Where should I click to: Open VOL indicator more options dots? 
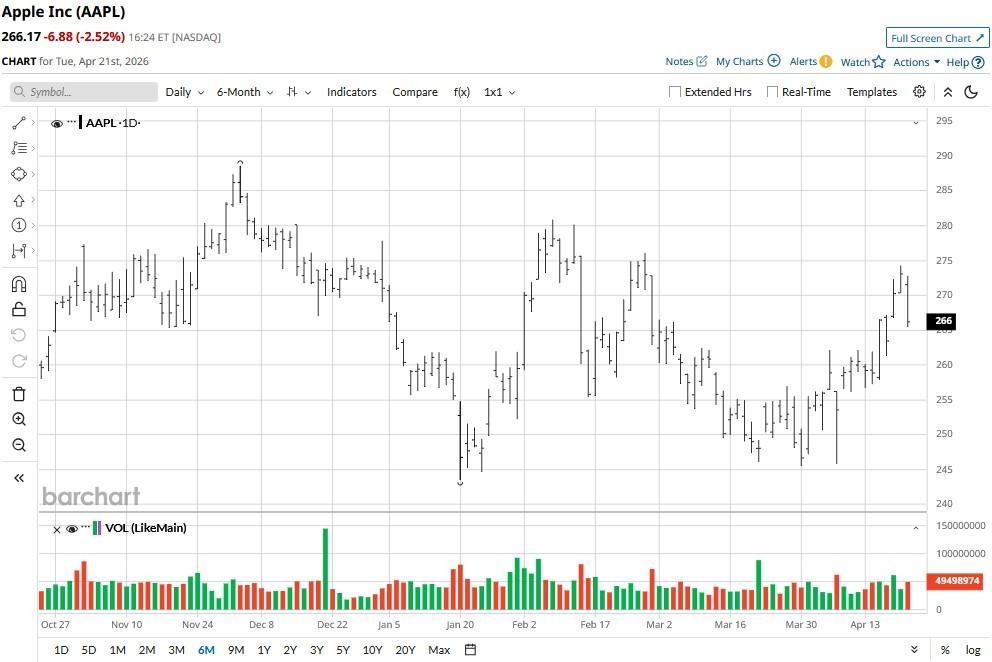tap(86, 527)
